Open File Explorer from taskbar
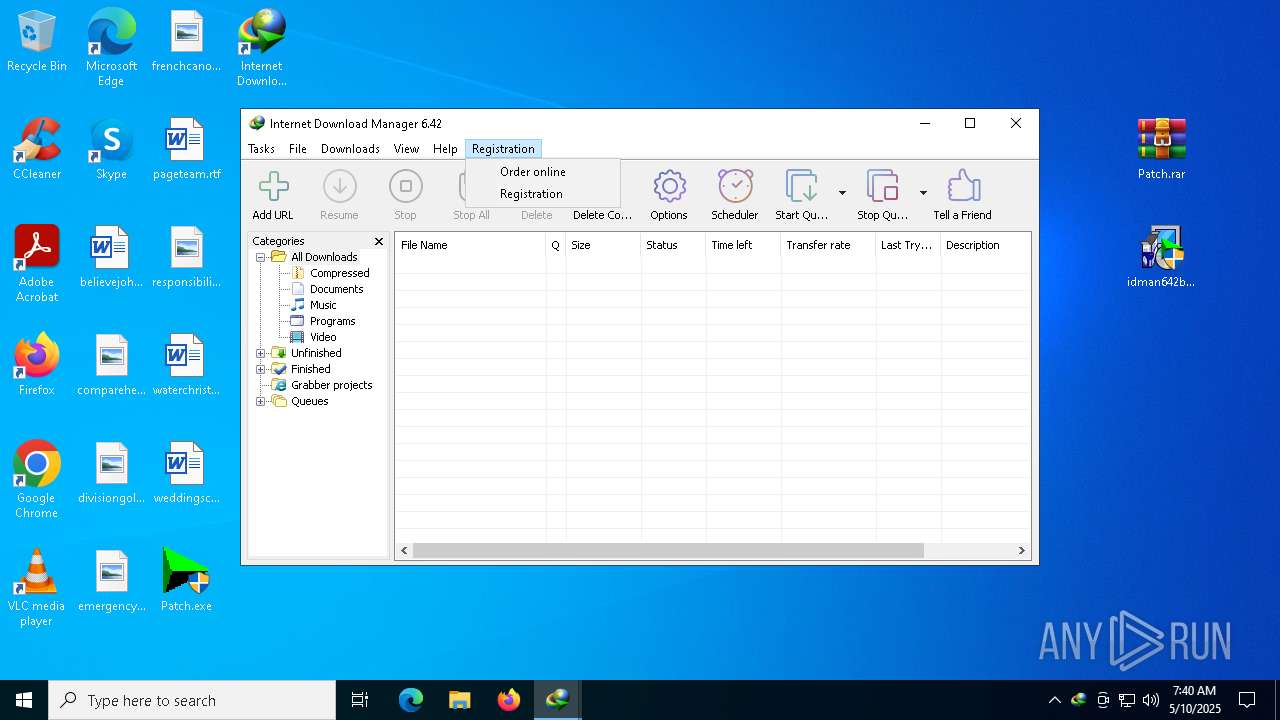The width and height of the screenshot is (1280, 720). tap(459, 700)
